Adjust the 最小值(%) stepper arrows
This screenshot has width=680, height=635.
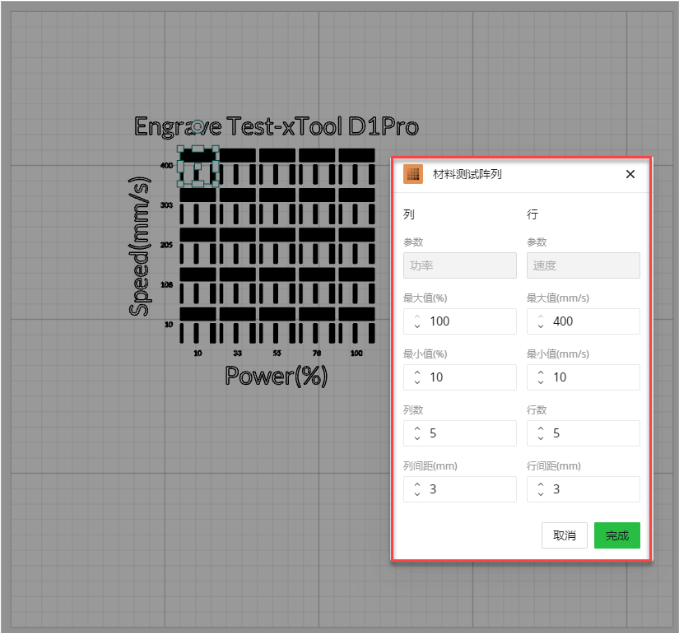tap(417, 377)
